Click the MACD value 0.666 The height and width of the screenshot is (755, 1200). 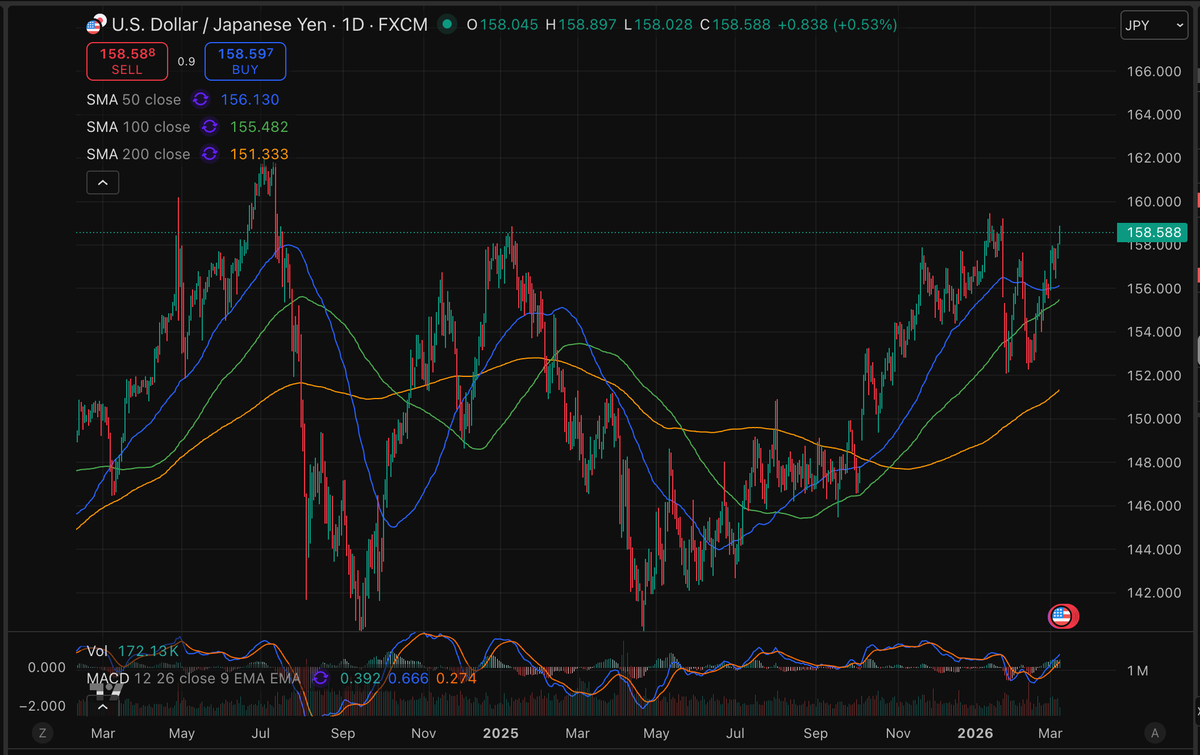pyautogui.click(x=408, y=678)
